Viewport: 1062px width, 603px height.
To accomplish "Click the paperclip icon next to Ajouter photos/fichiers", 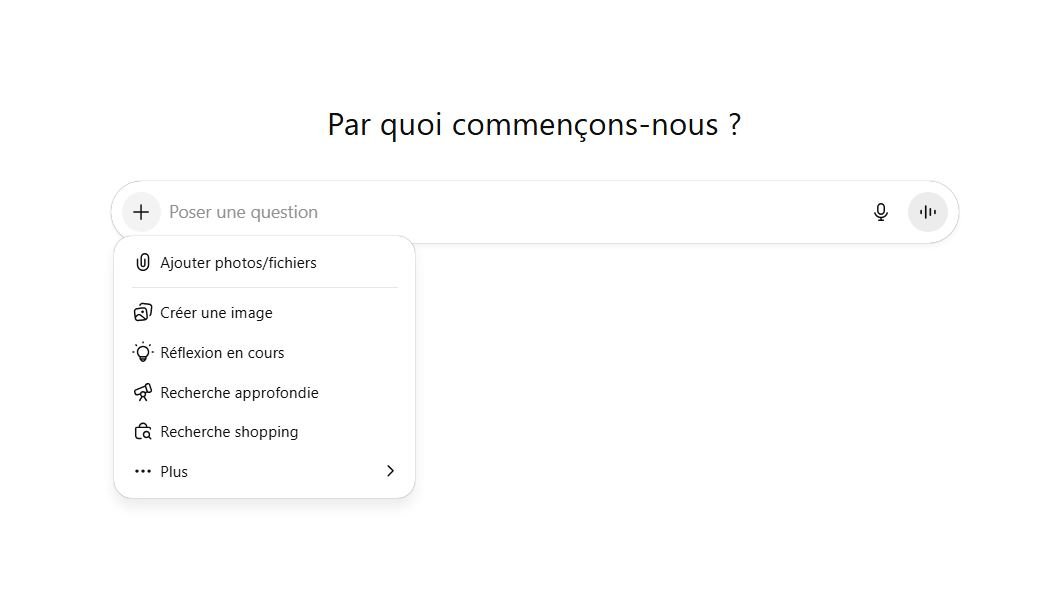I will pos(143,262).
